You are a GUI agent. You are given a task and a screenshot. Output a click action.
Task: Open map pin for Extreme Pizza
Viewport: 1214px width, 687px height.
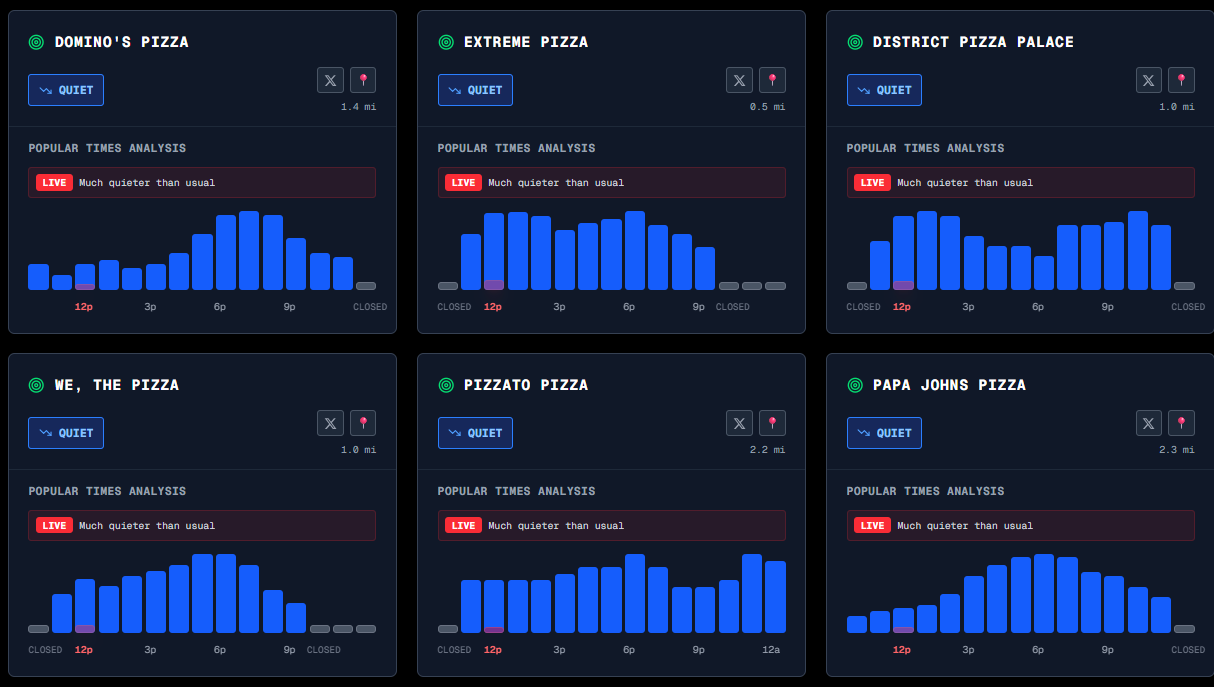point(772,80)
